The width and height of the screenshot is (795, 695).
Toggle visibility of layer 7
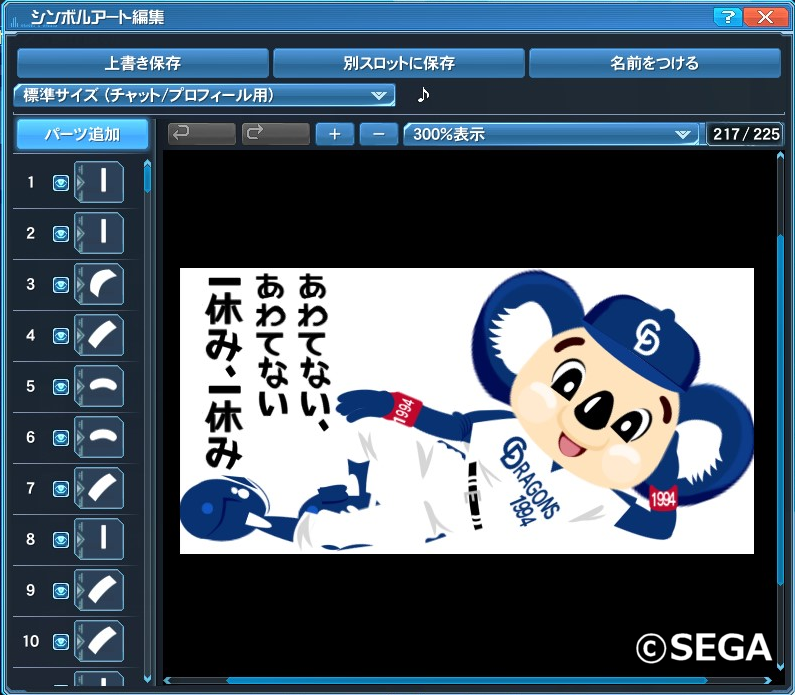coord(61,489)
